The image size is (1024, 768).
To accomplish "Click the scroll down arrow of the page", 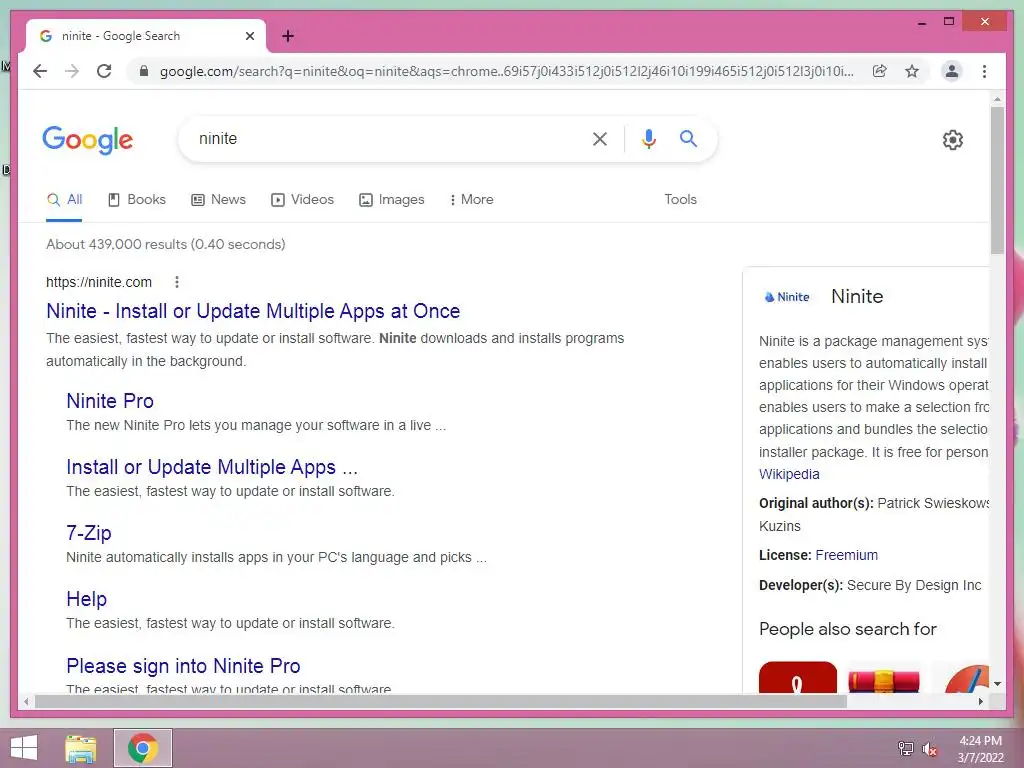I will pyautogui.click(x=997, y=684).
